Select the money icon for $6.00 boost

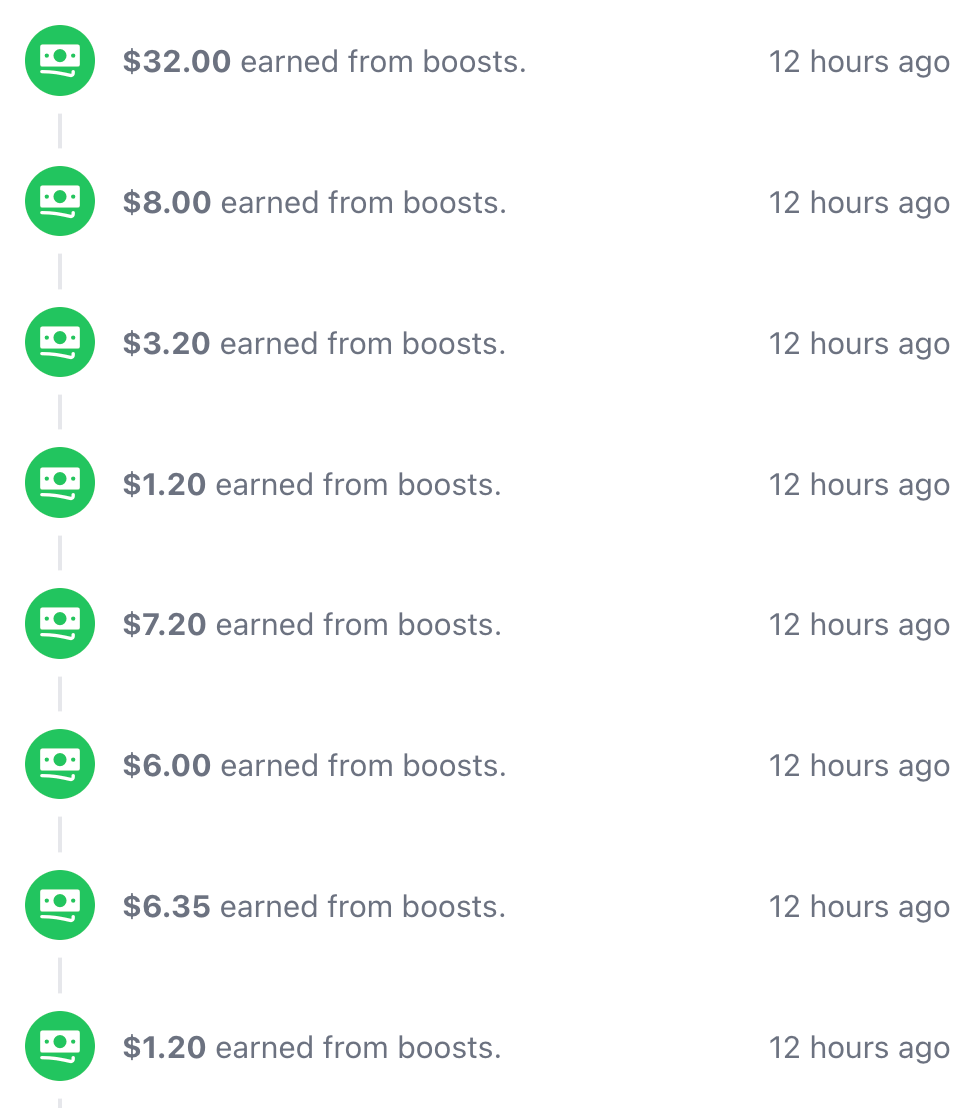click(x=60, y=765)
